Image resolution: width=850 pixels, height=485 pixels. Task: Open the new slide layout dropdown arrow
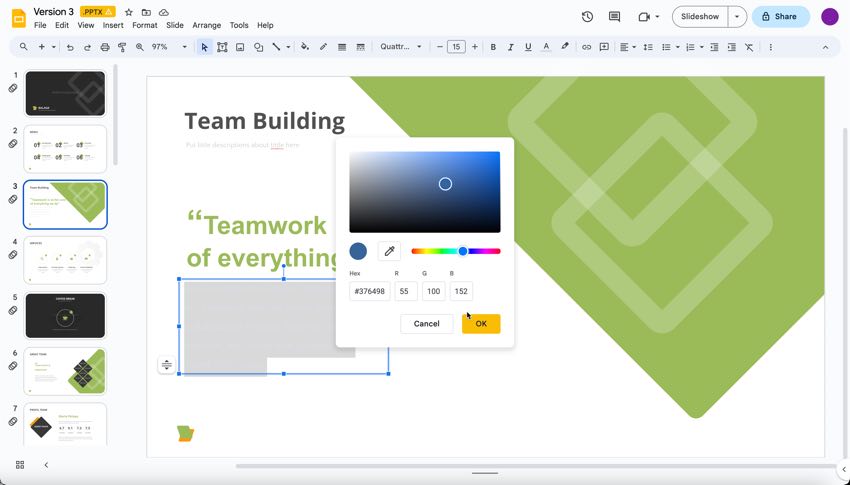[54, 47]
